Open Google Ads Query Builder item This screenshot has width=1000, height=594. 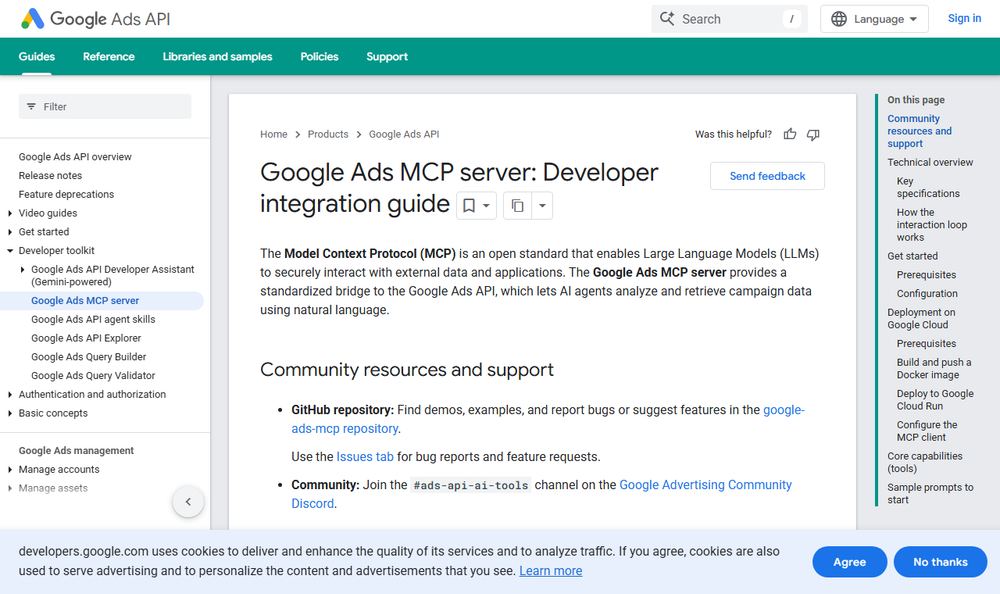[x=89, y=357]
